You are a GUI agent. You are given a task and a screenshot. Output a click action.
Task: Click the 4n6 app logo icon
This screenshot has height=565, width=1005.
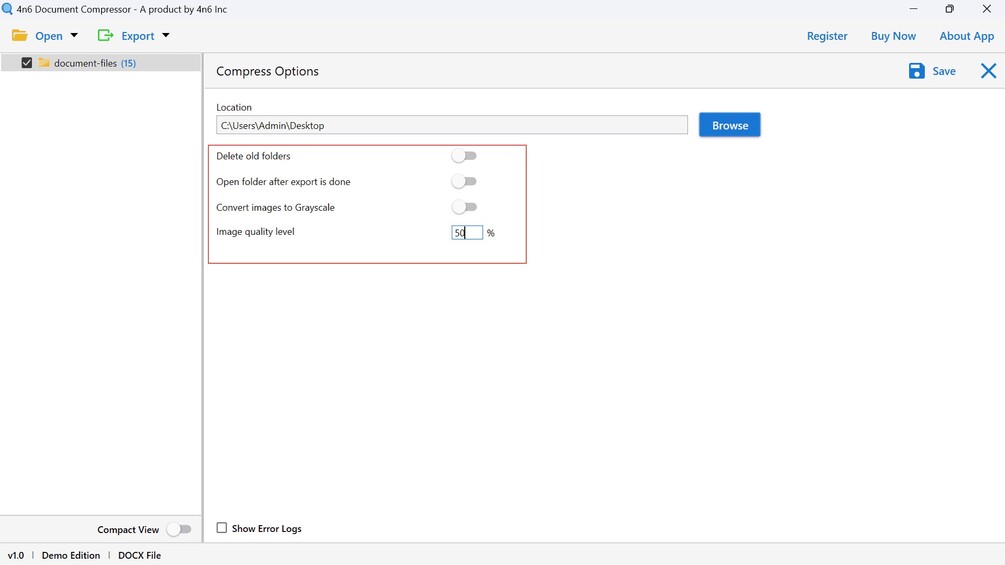click(8, 9)
